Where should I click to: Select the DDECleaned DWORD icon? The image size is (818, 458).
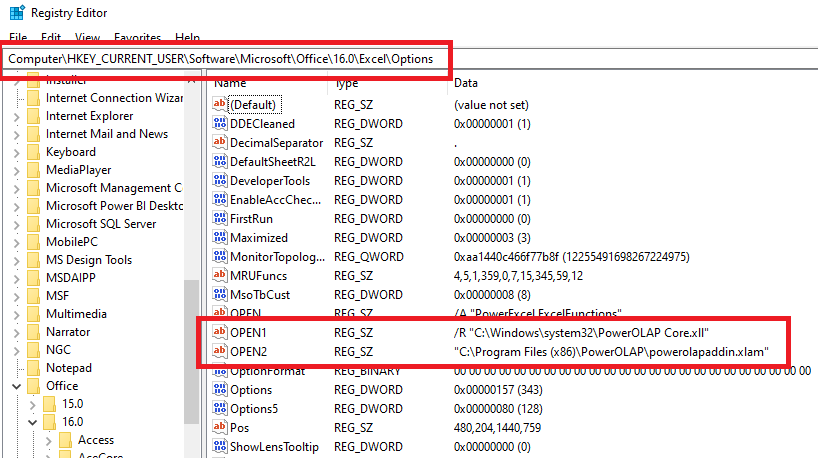[220, 123]
